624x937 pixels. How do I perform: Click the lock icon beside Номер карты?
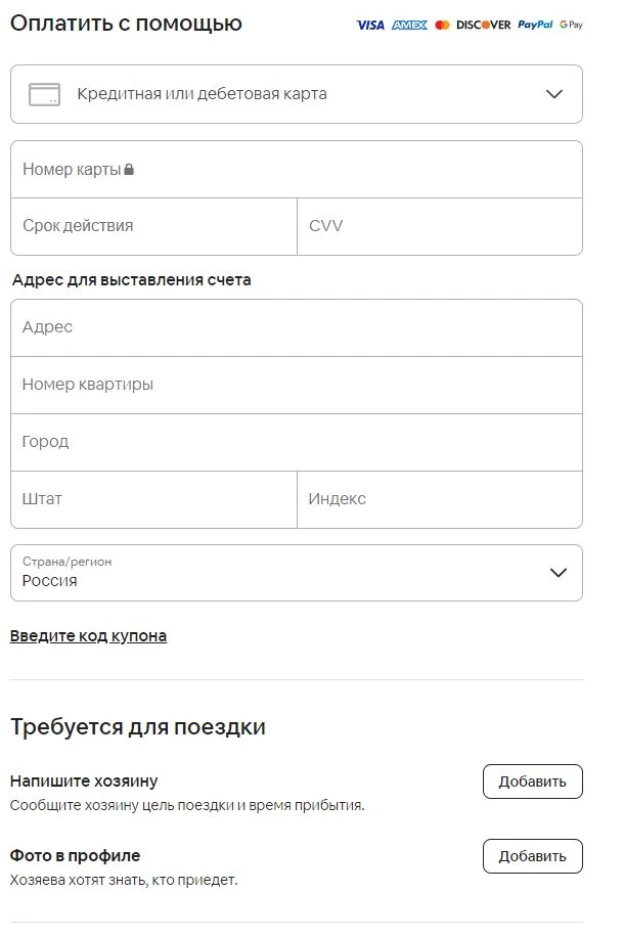pos(129,169)
